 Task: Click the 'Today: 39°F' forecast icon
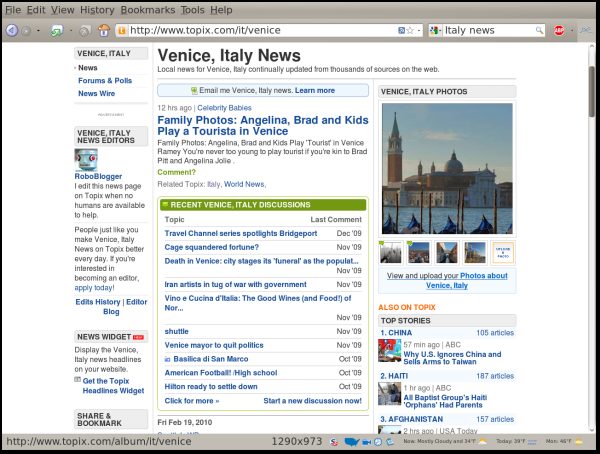[x=532, y=441]
